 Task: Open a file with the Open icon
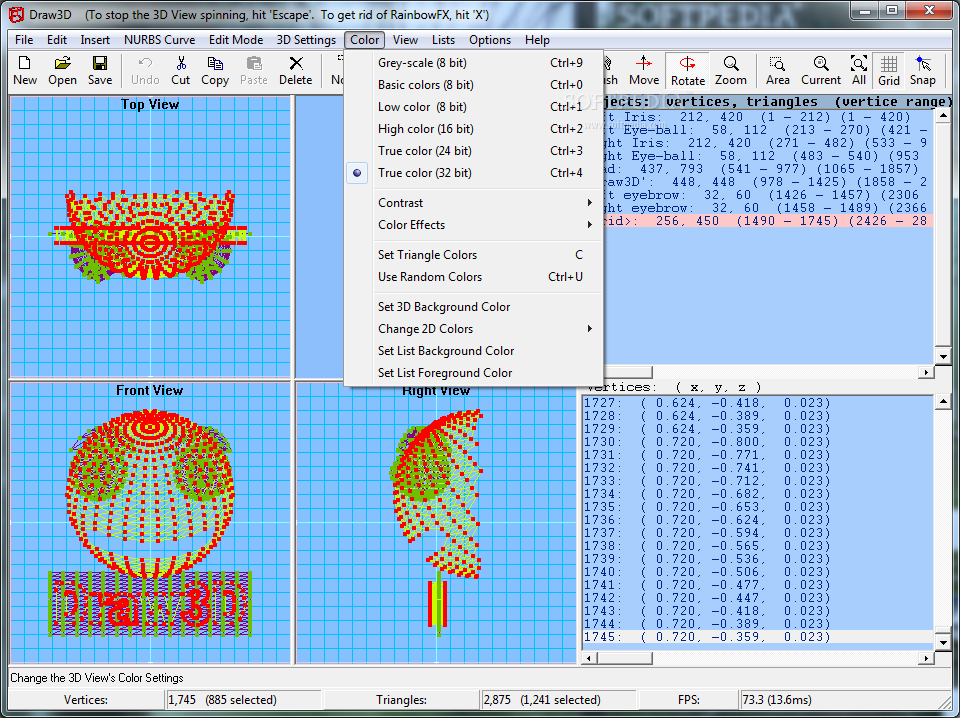click(62, 70)
